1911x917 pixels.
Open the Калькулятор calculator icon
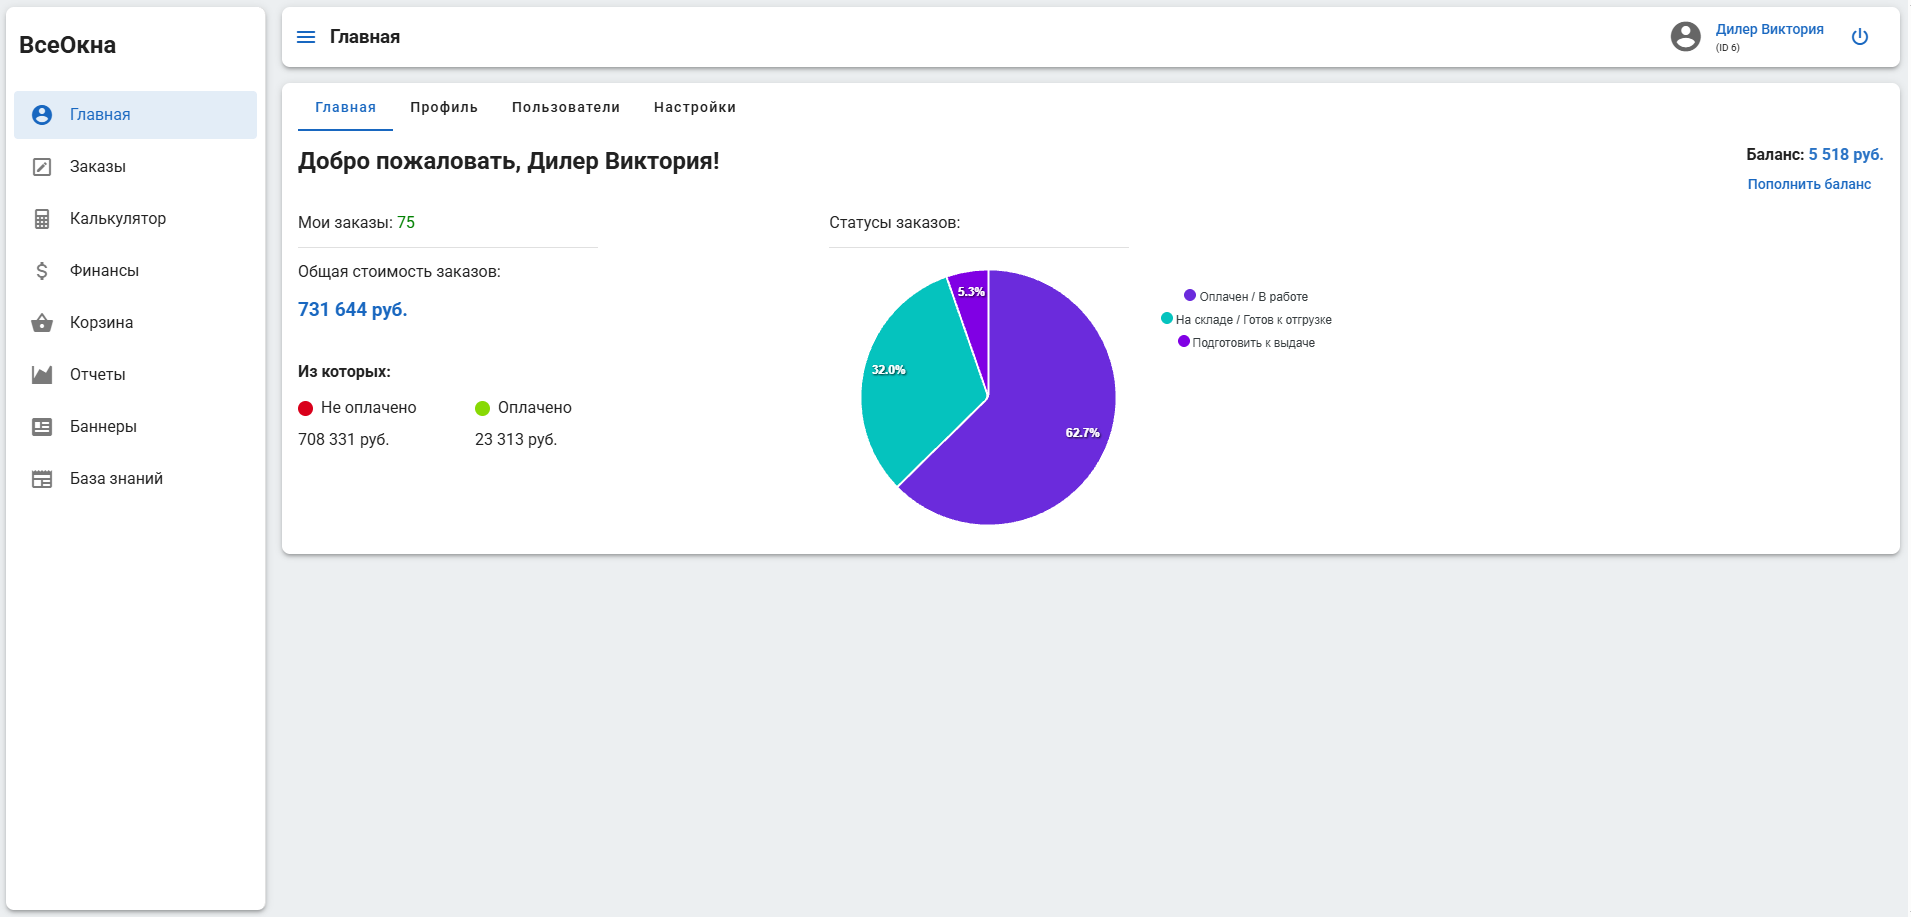[42, 219]
